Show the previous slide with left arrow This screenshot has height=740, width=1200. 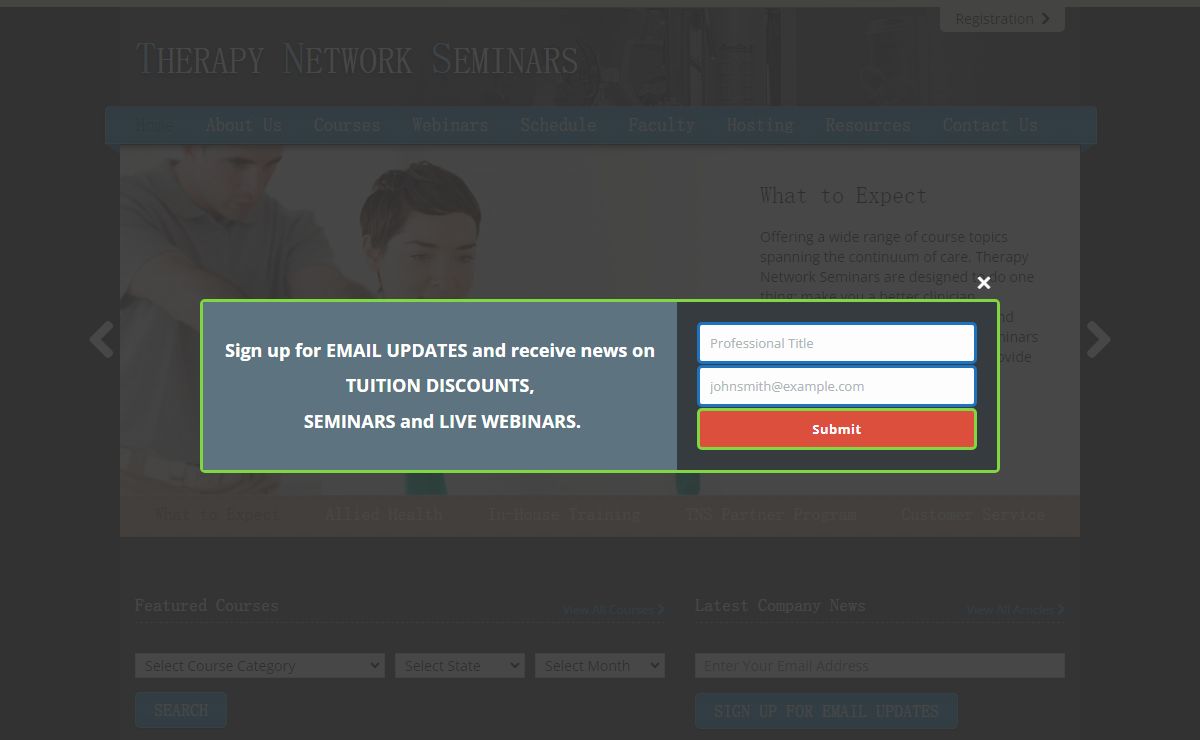pyautogui.click(x=101, y=340)
